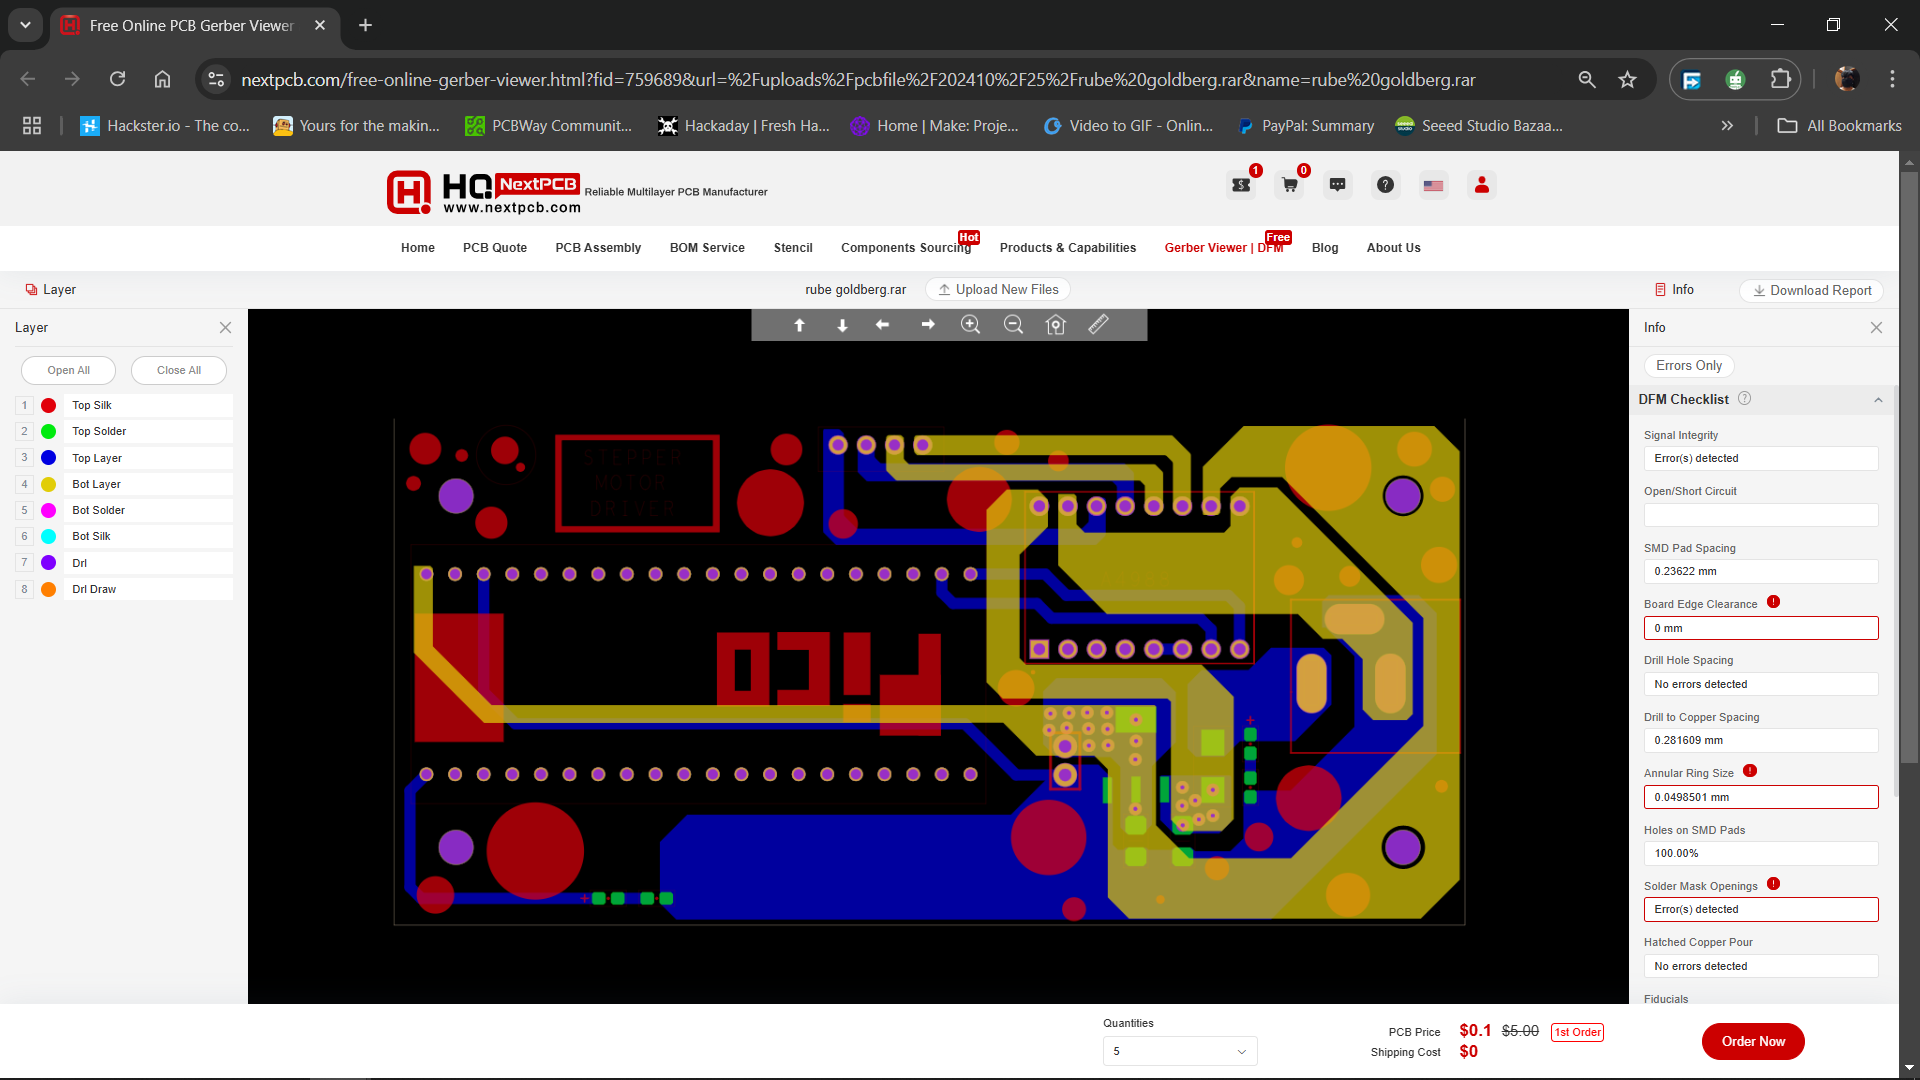Image resolution: width=1920 pixels, height=1080 pixels.
Task: Zoom in on the PCB canvas
Action: (970, 325)
